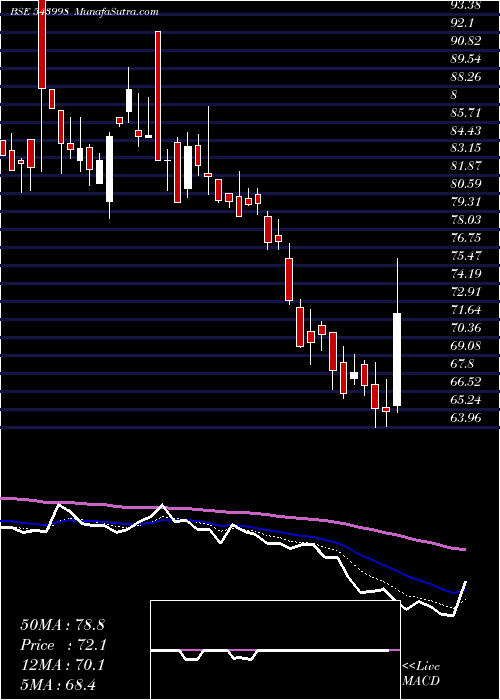This screenshot has width=500, height=700.
Task: Click the 93.38 price axis label
Action: tap(467, 5)
